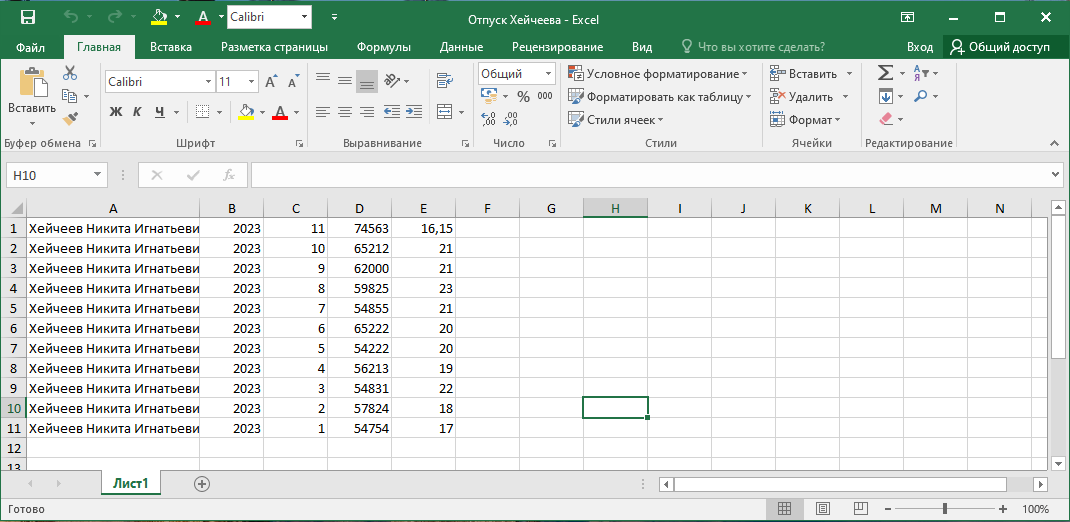The height and width of the screenshot is (522, 1070).
Task: Click the Percent Style button
Action: 522,96
